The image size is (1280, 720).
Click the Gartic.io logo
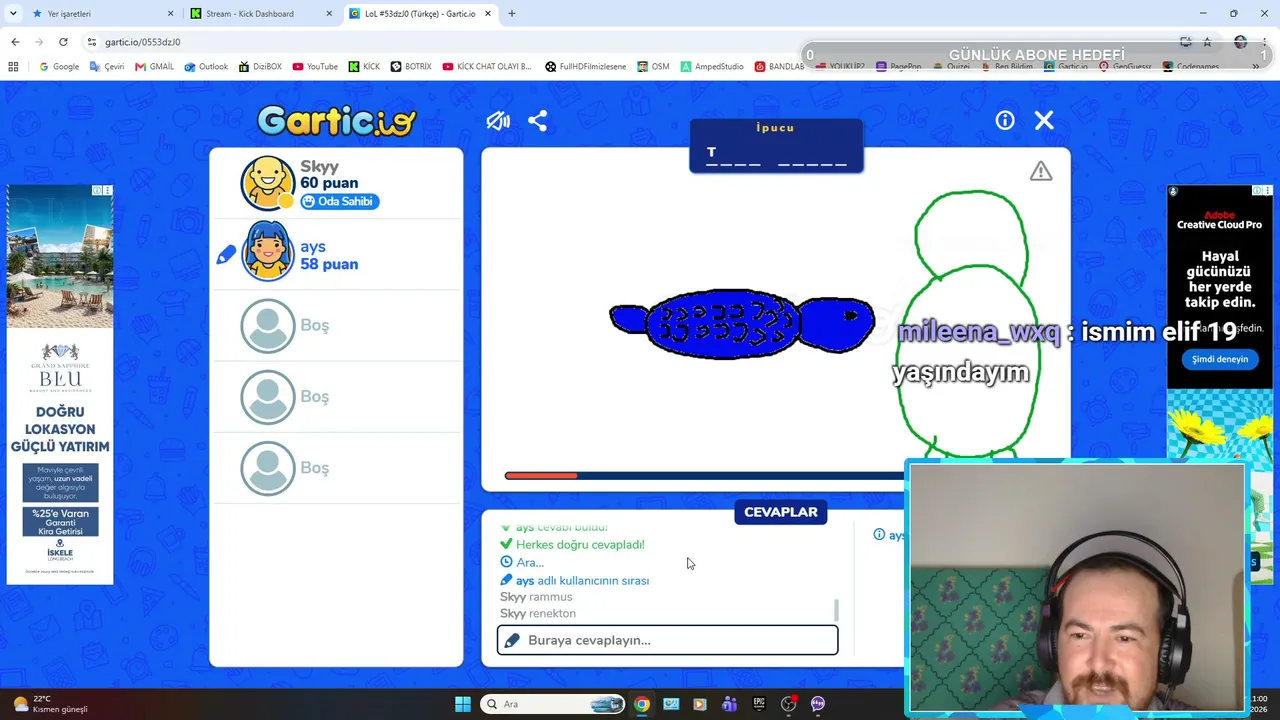(x=336, y=121)
